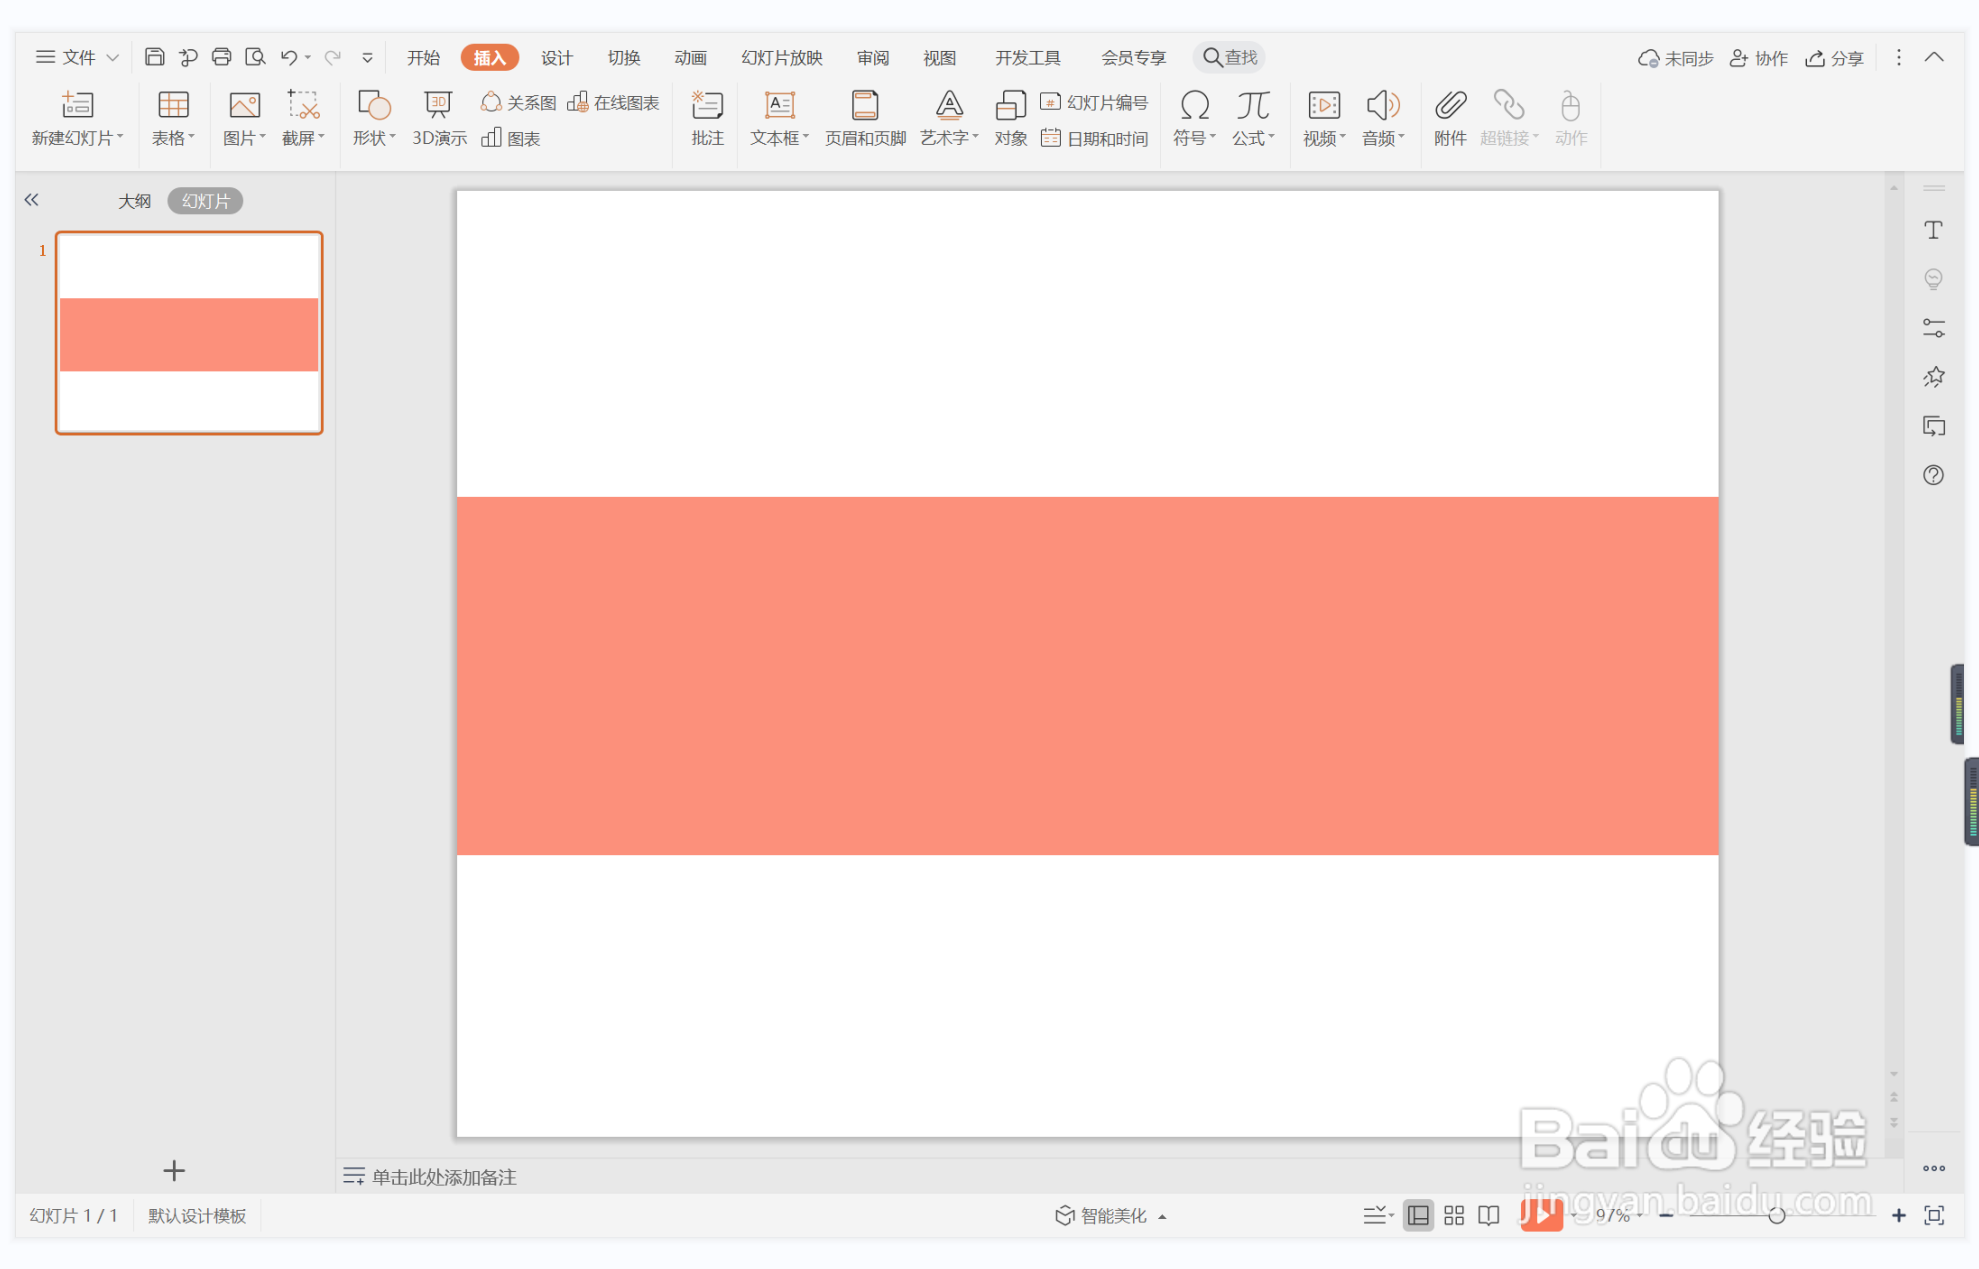
Task: Click the Text Box (文本框) icon
Action: point(779,107)
